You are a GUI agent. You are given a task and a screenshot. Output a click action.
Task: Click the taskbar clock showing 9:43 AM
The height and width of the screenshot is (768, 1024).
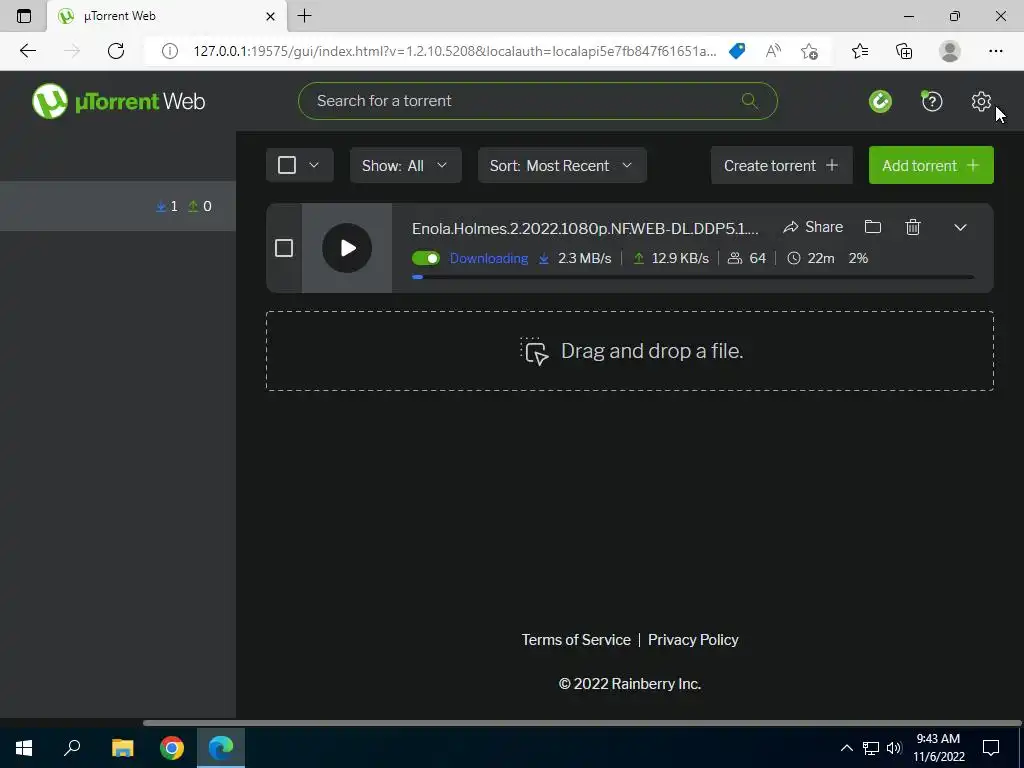938,748
